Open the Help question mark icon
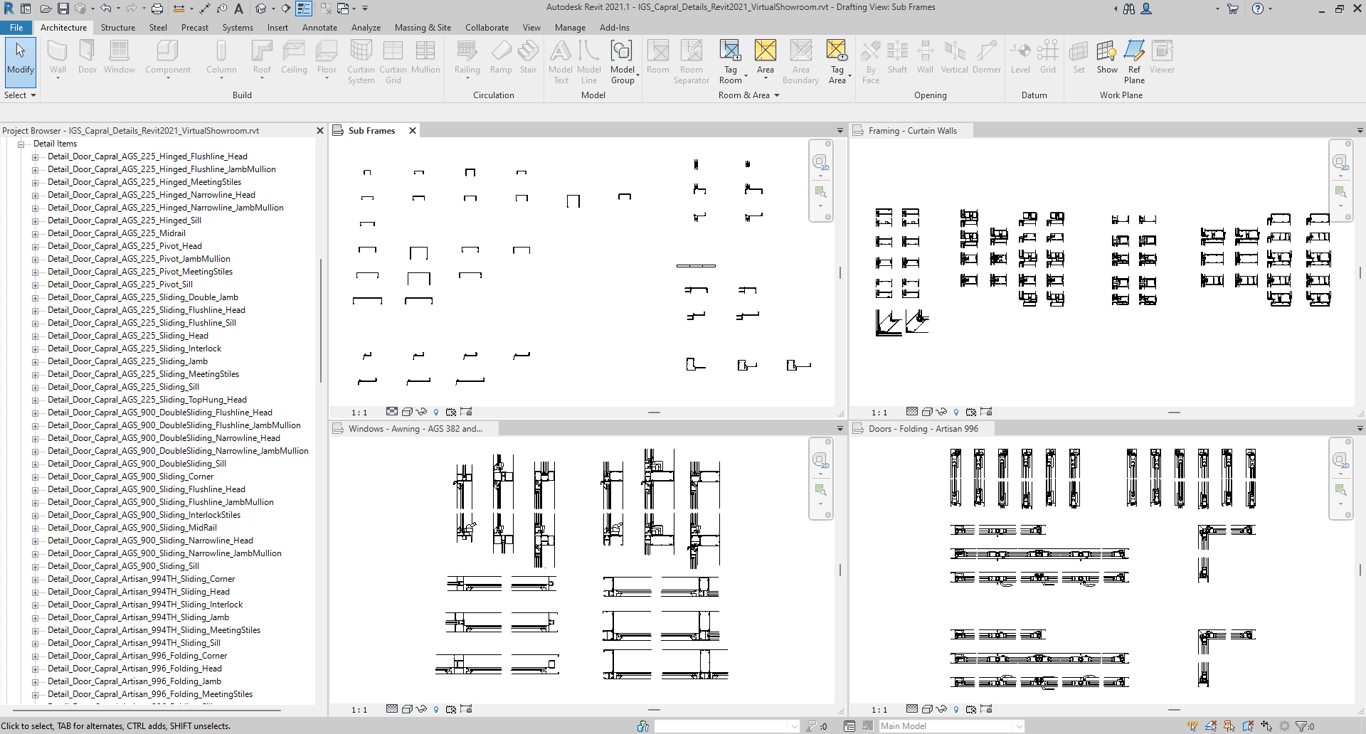This screenshot has height=734, width=1366. [1258, 9]
